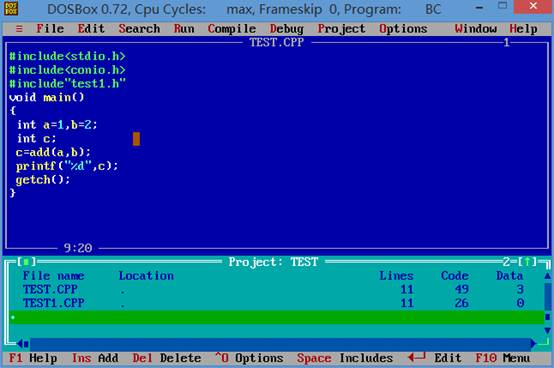This screenshot has height=368, width=554.
Task: Click the horizontal scrollbar left arrow
Action: point(20,343)
